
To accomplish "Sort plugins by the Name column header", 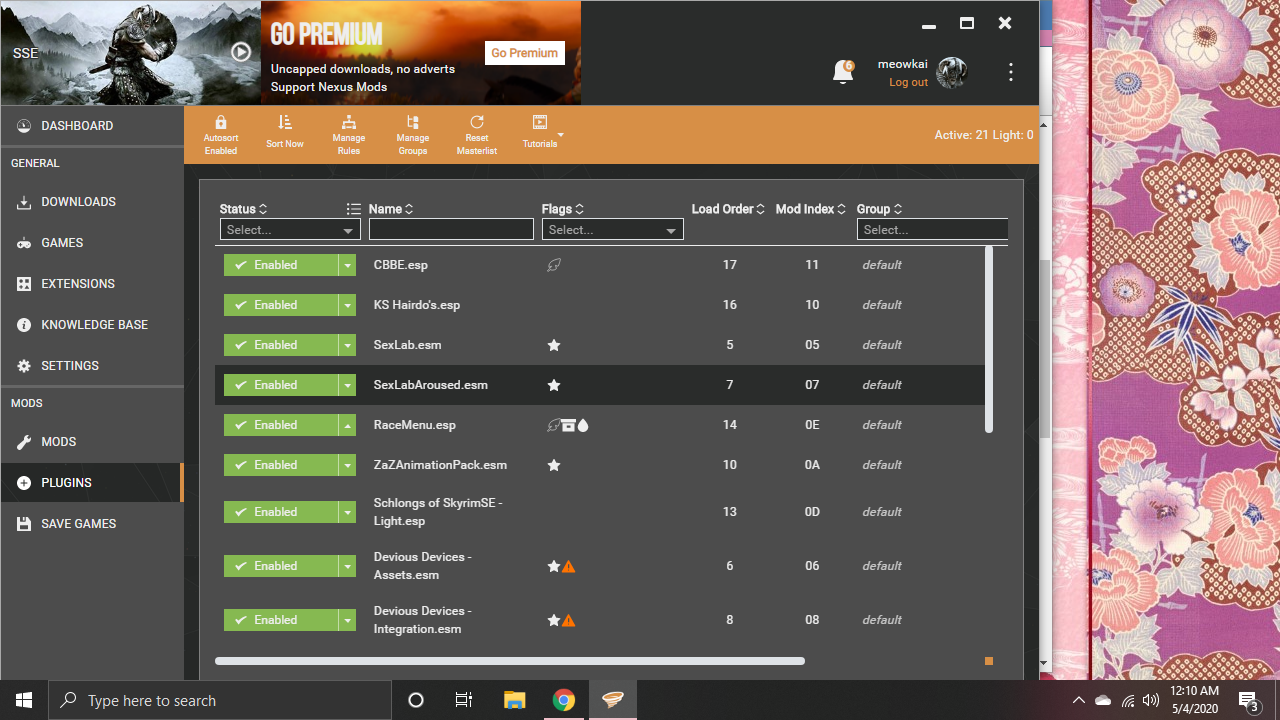I will 391,209.
